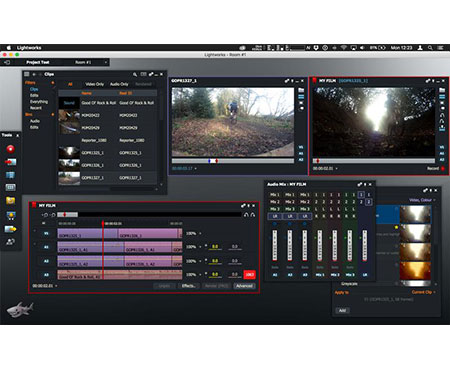Toggle V1 button in the GOPR1327_1 viewer

point(301,147)
